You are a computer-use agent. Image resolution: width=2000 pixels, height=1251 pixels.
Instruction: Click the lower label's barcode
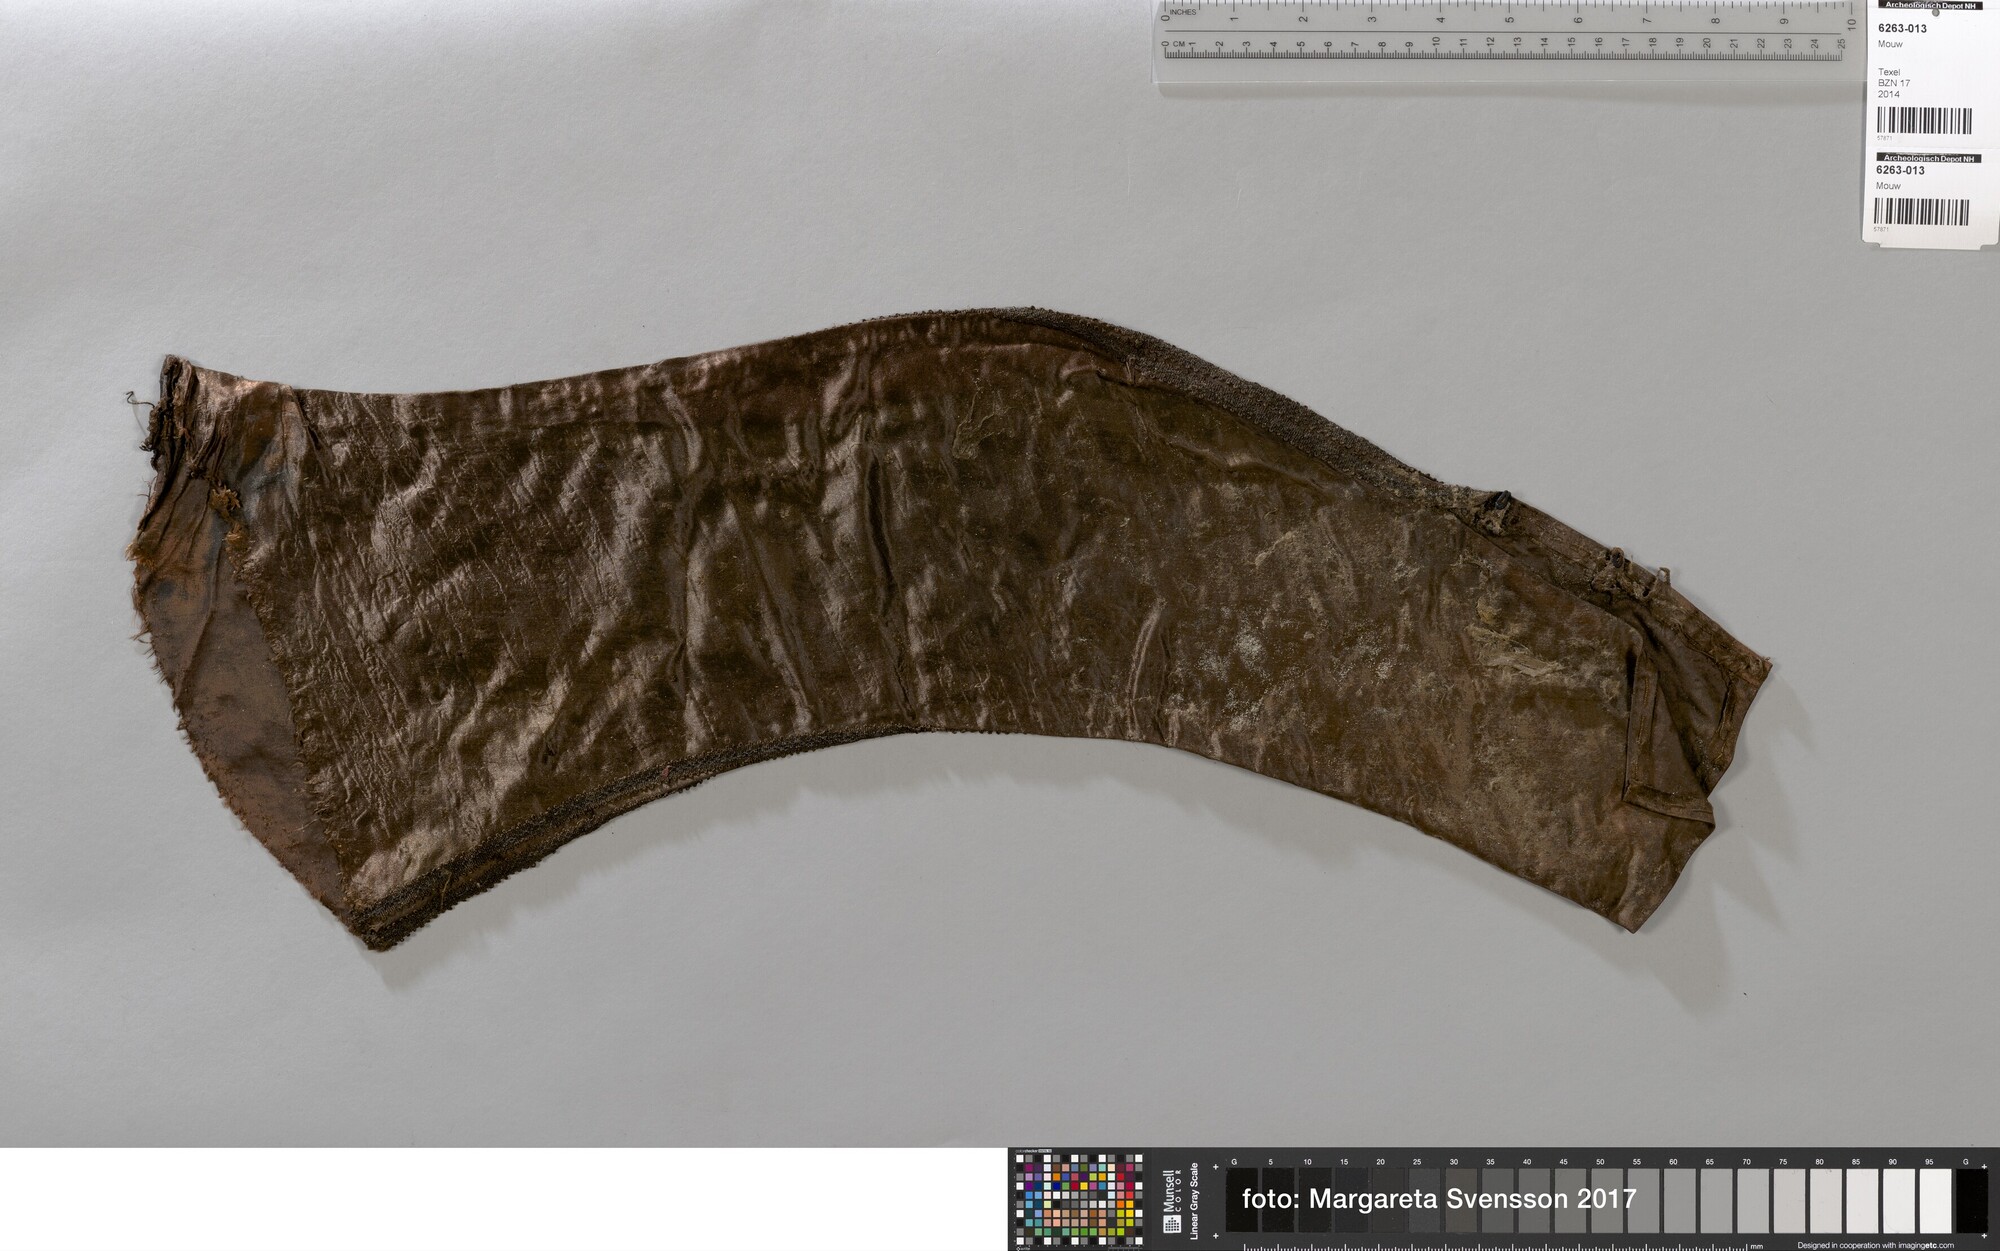pyautogui.click(x=1921, y=212)
